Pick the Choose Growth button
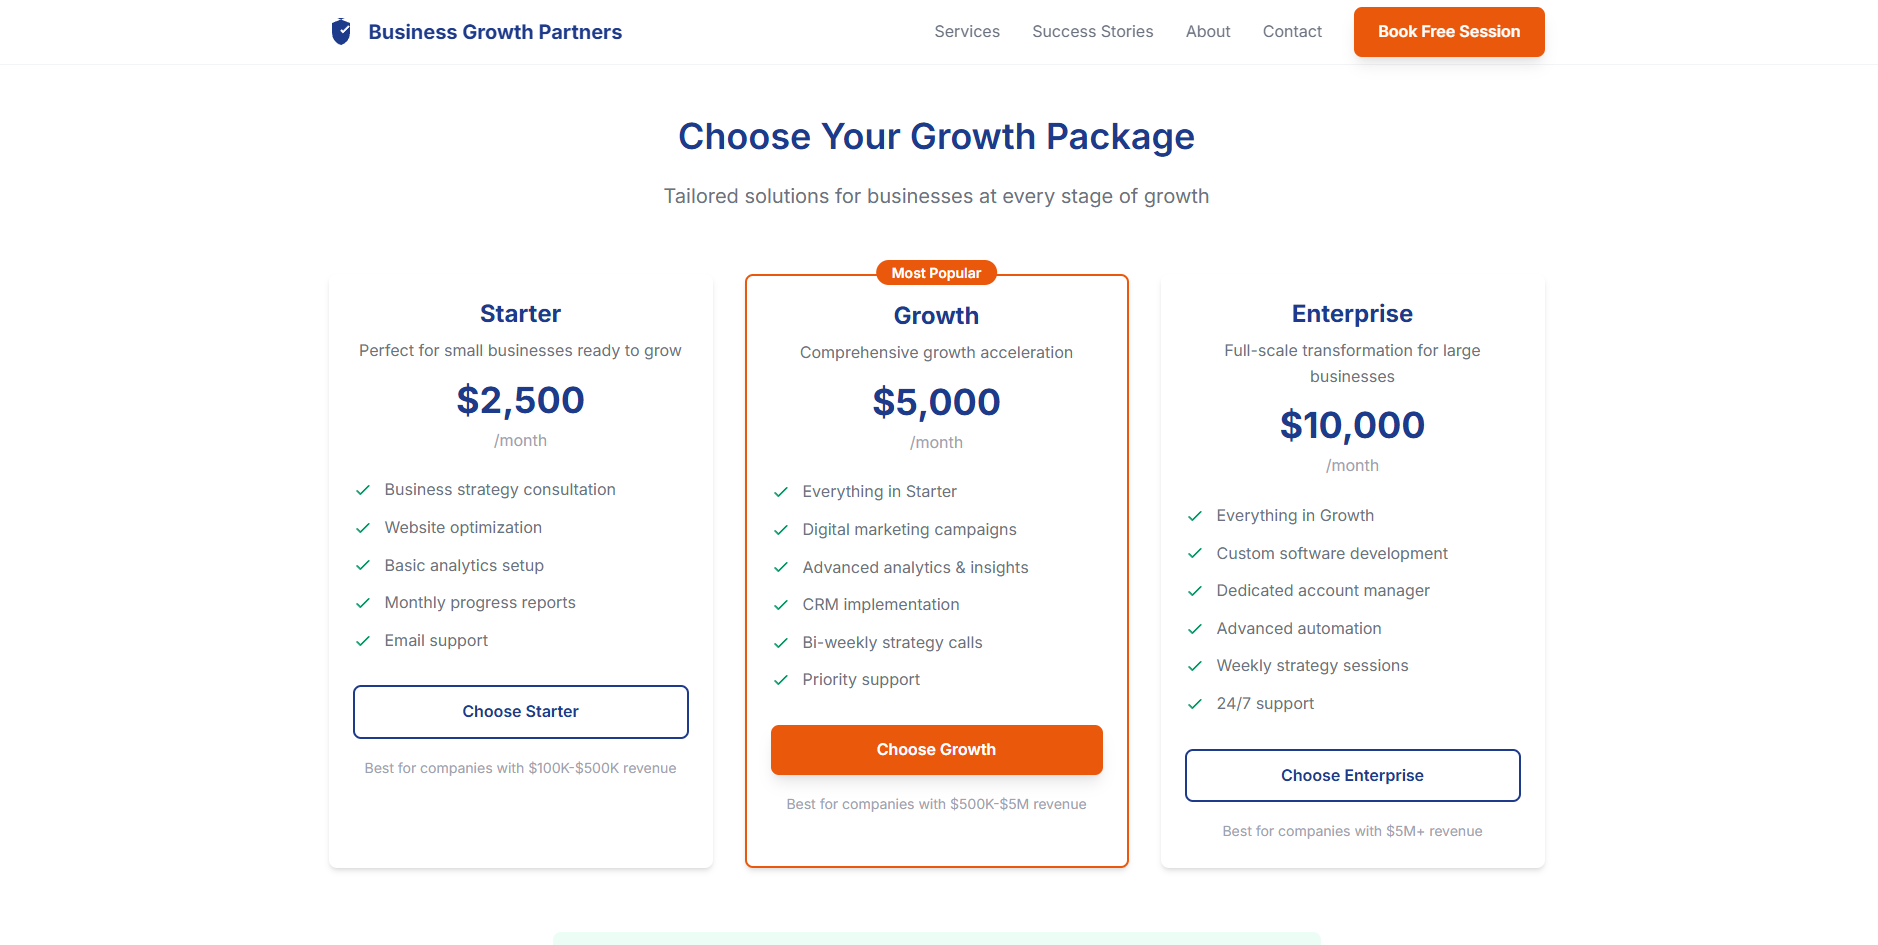This screenshot has width=1878, height=945. (936, 750)
